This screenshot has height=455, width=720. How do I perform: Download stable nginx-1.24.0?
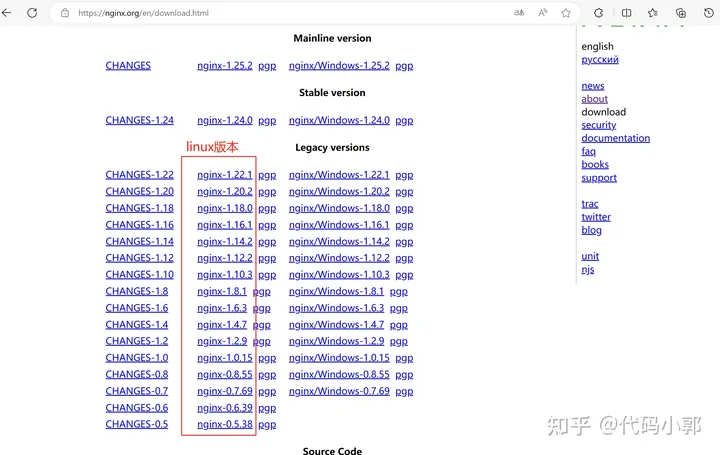coord(225,120)
